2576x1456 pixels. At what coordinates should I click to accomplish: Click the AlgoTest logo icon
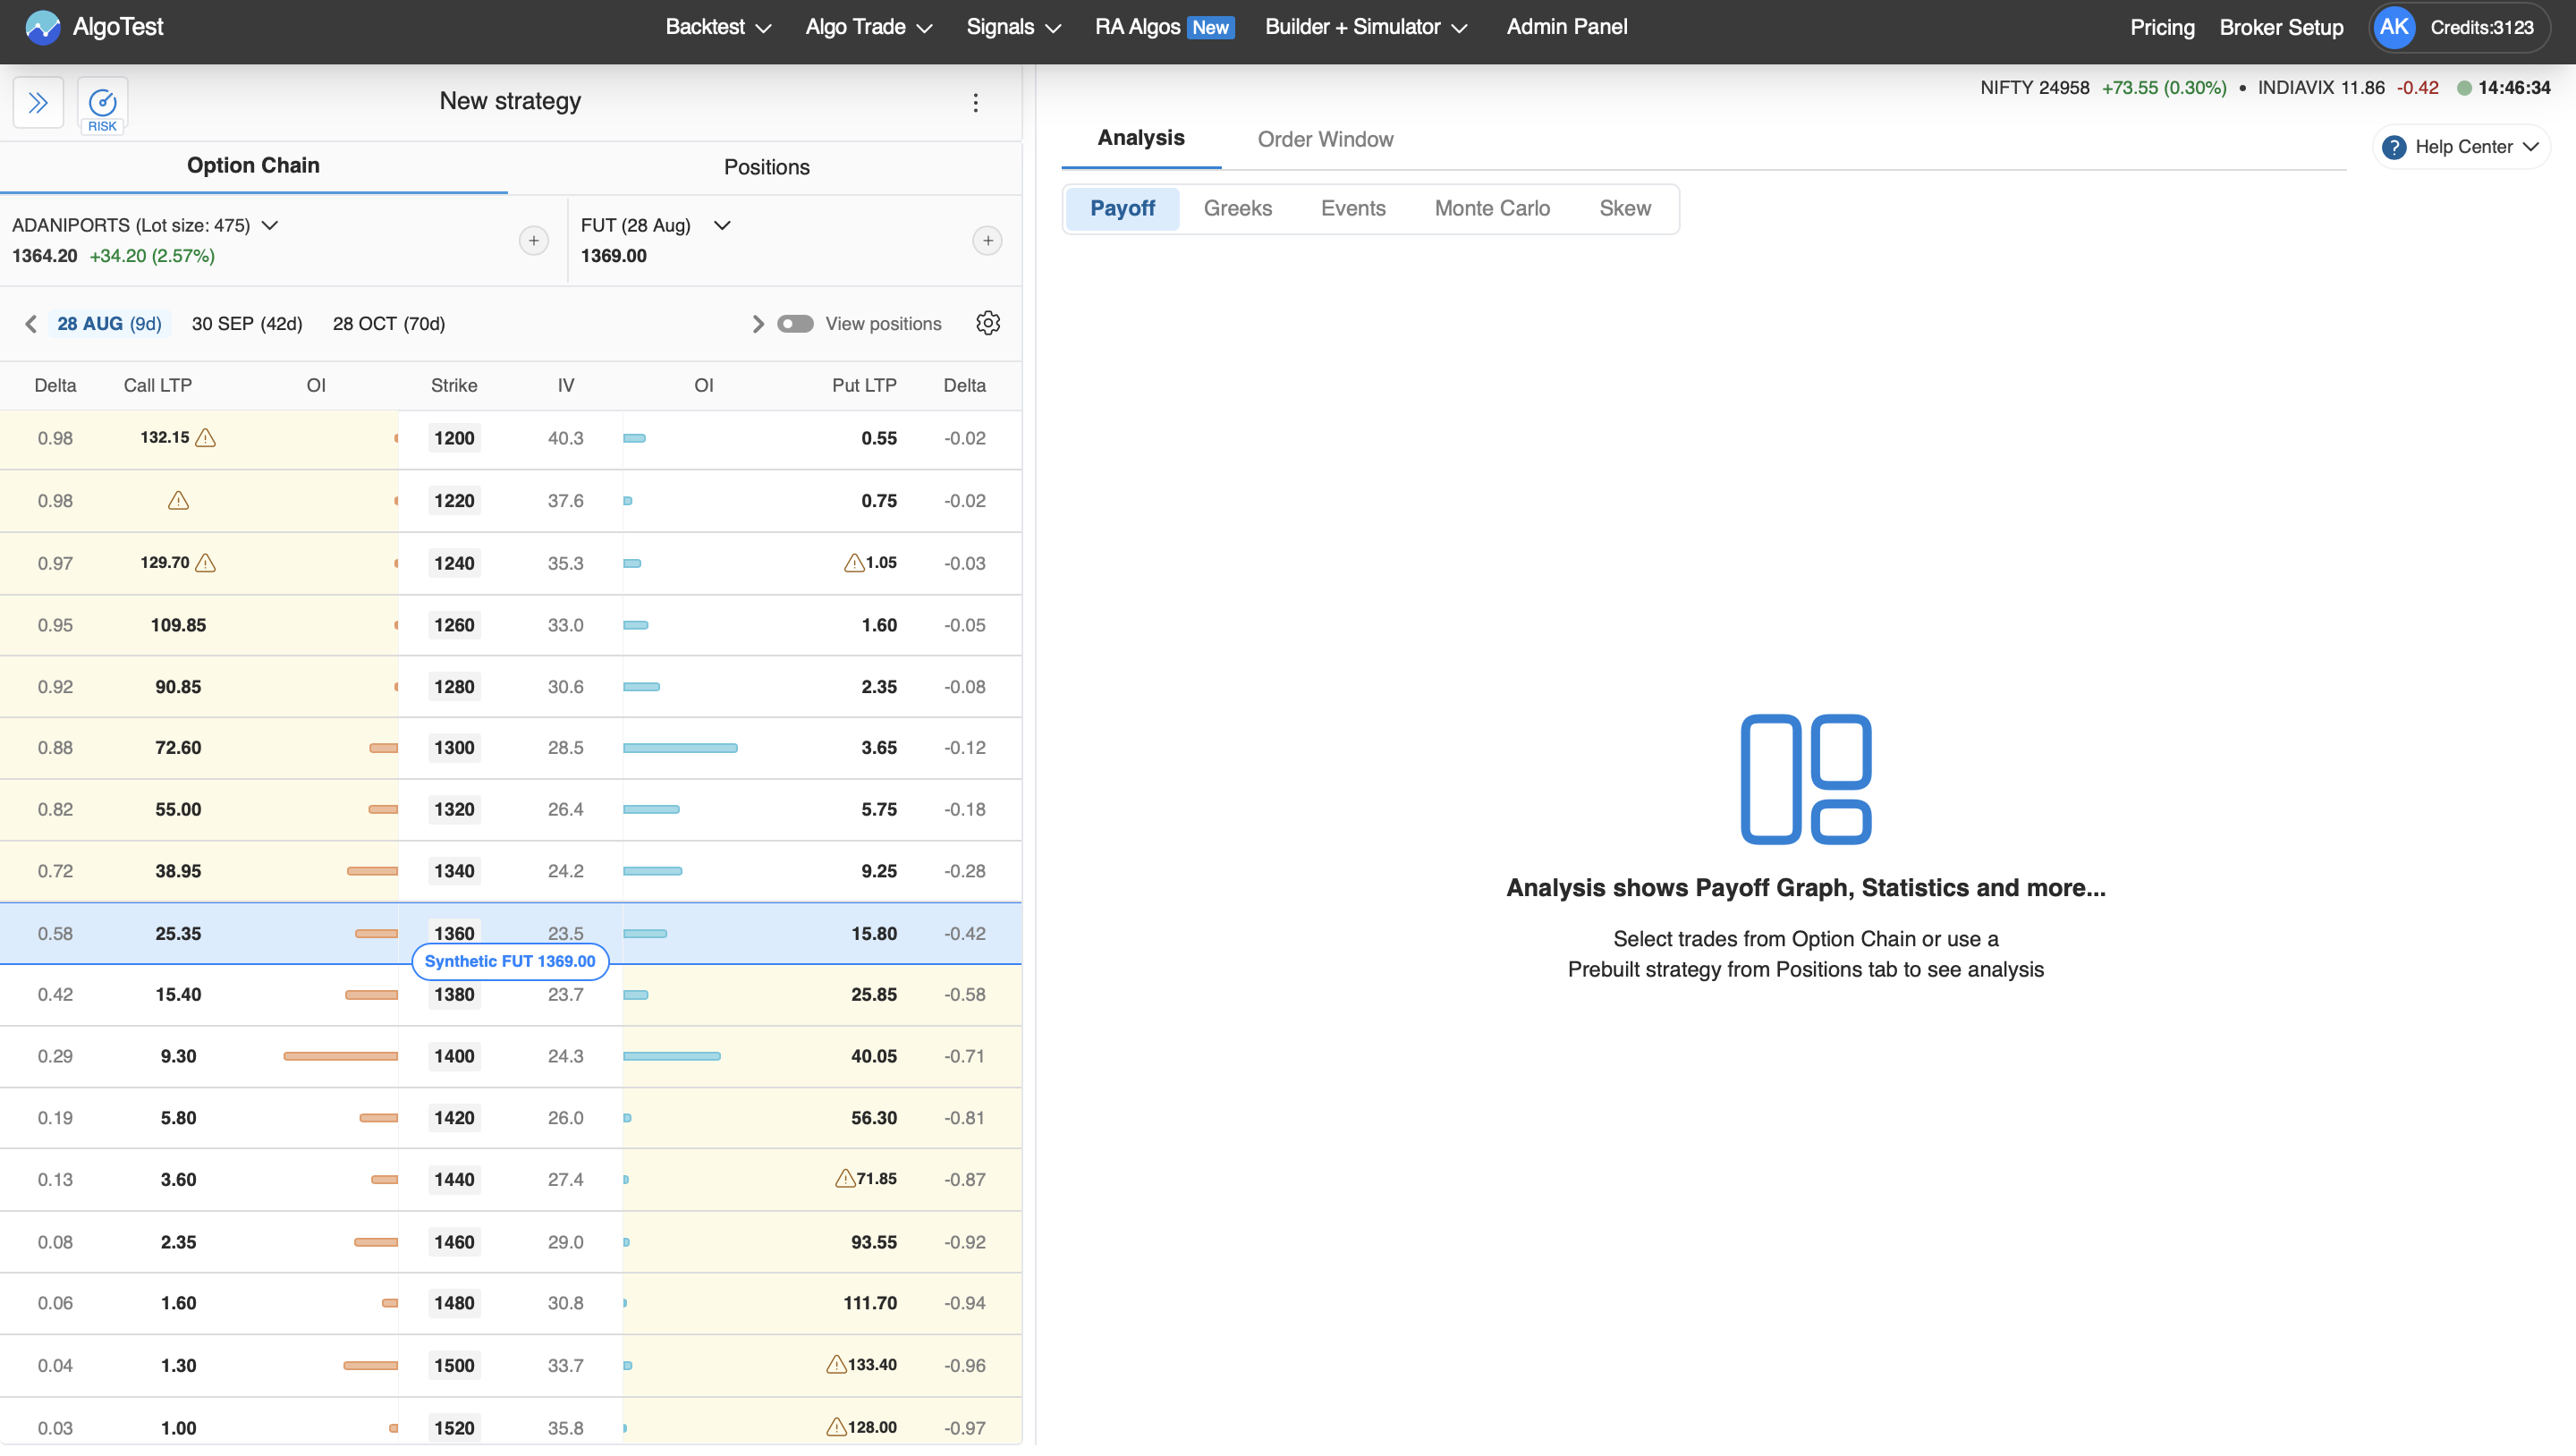coord(42,27)
